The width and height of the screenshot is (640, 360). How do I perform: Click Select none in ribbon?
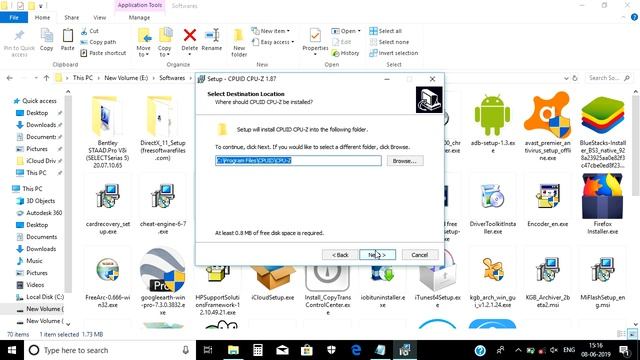389,42
